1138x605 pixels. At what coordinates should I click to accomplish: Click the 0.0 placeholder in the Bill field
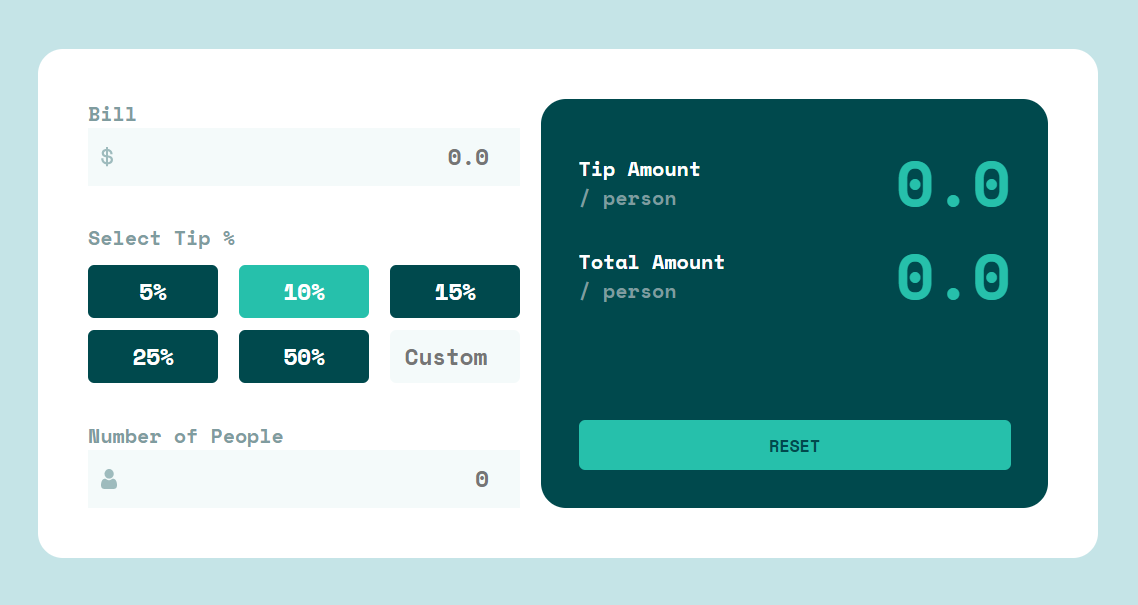coord(467,157)
